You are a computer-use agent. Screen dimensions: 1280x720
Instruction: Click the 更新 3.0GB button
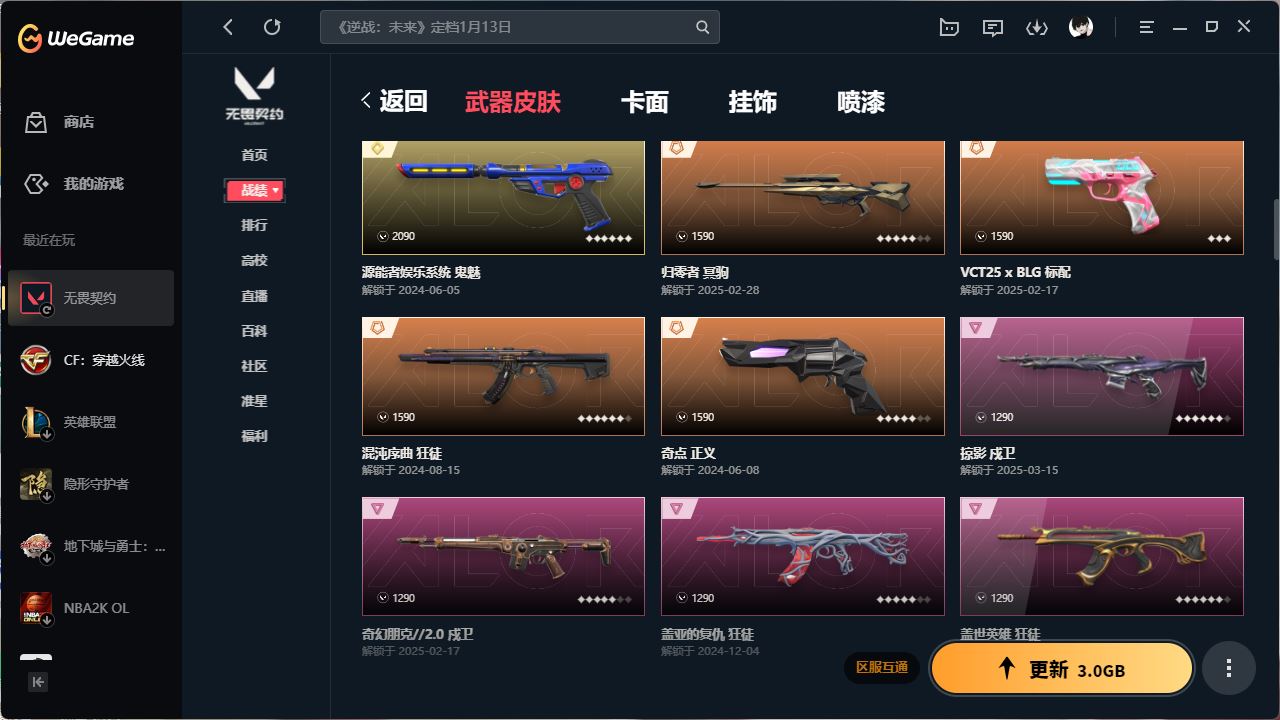pyautogui.click(x=1062, y=668)
